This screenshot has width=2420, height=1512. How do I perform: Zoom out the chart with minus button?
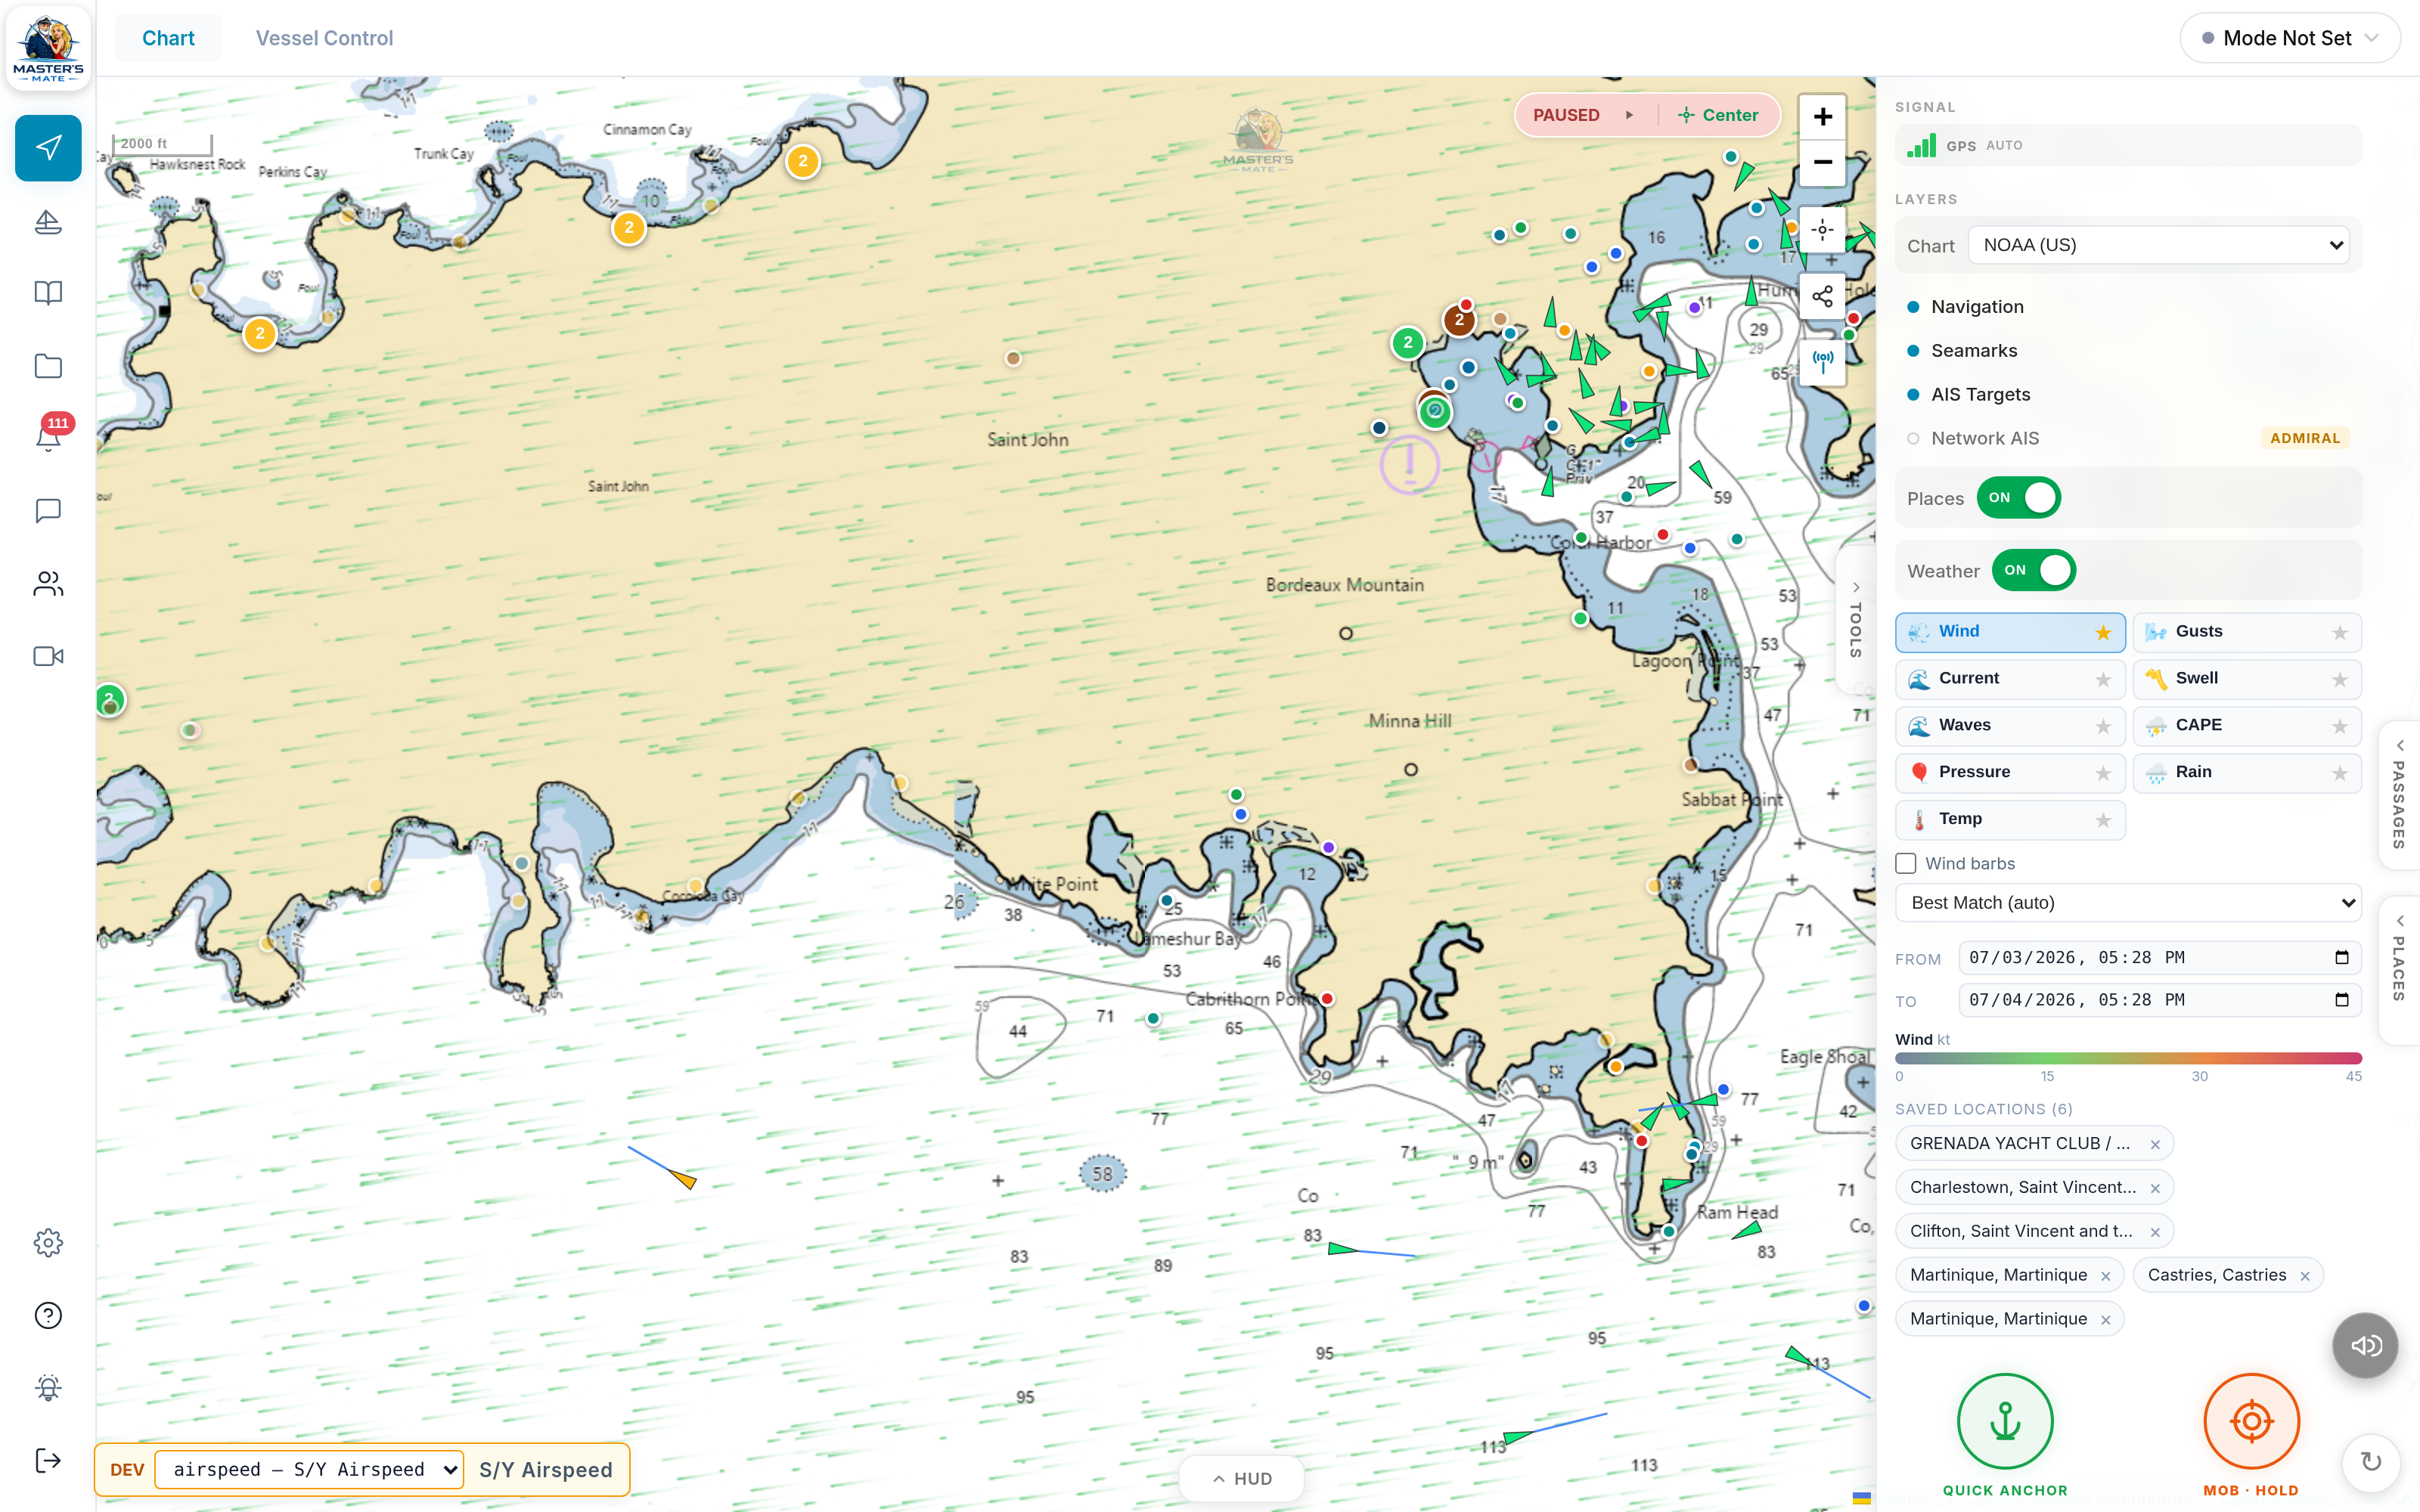pyautogui.click(x=1822, y=162)
